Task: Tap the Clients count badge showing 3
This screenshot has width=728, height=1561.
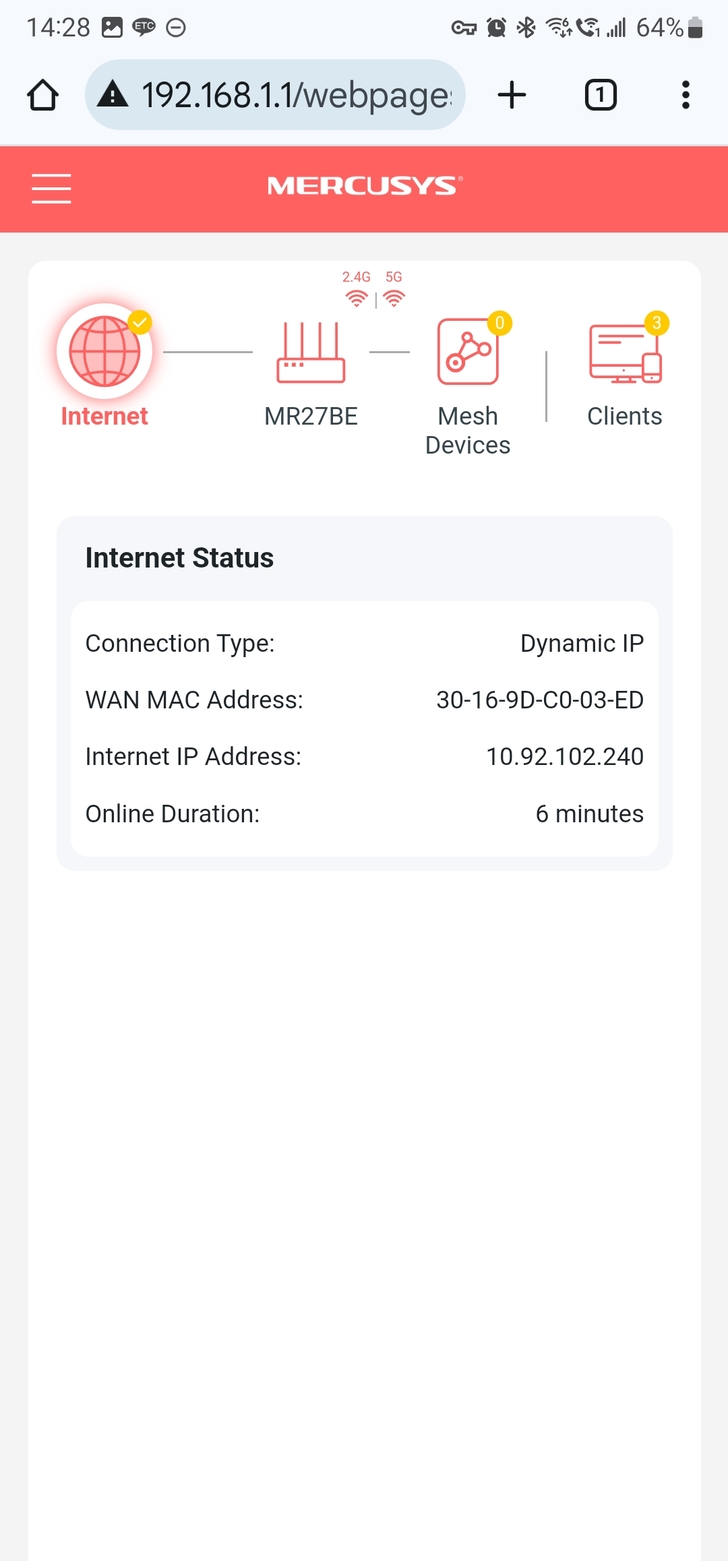Action: pos(656,322)
